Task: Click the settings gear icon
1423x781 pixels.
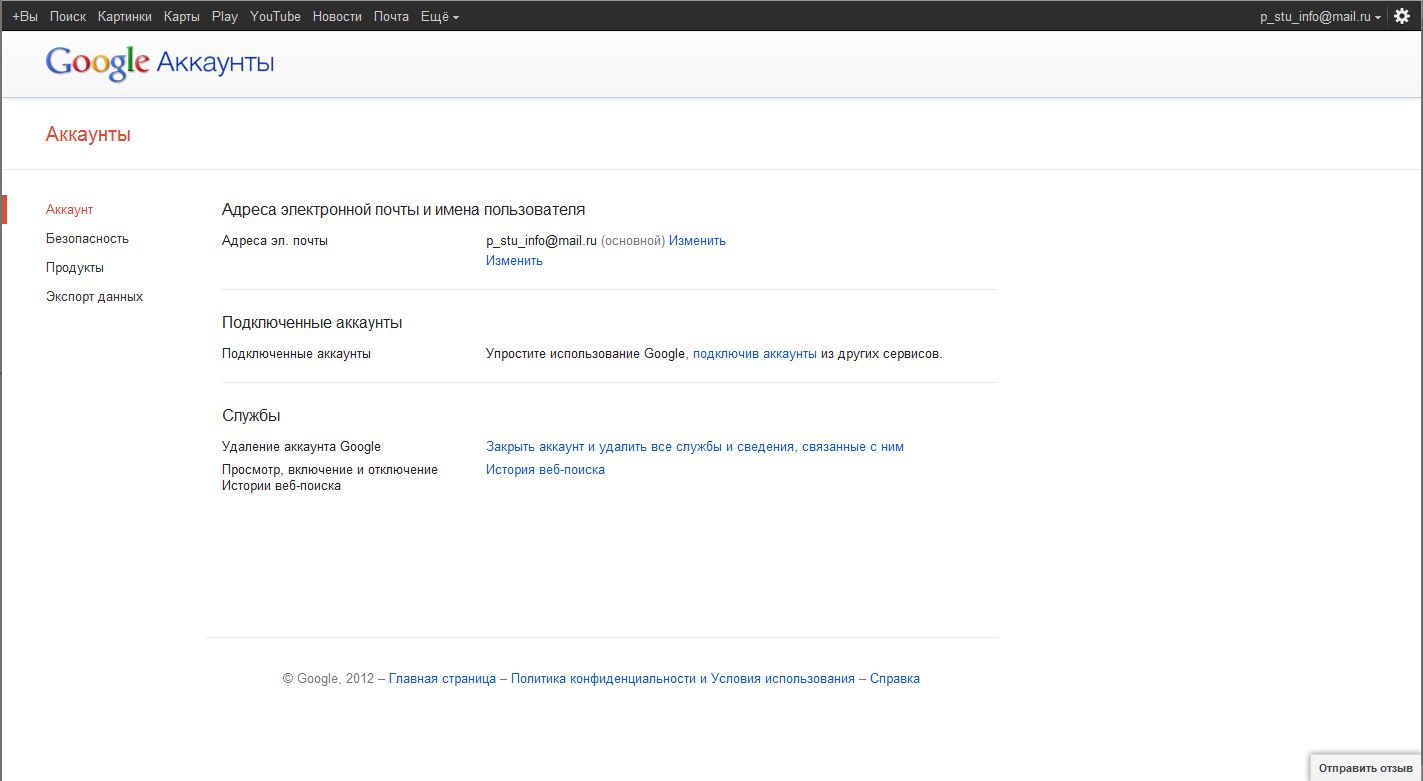Action: point(1402,17)
